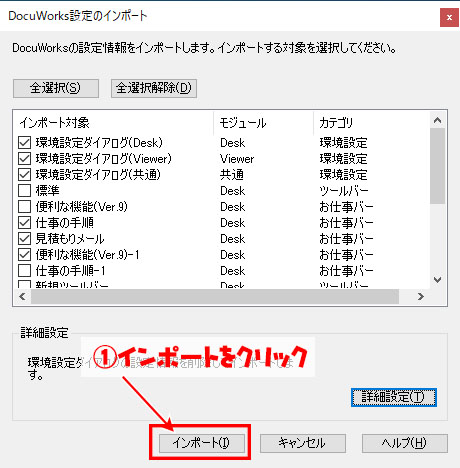Open help with ヘルプ(H) button

point(405,443)
